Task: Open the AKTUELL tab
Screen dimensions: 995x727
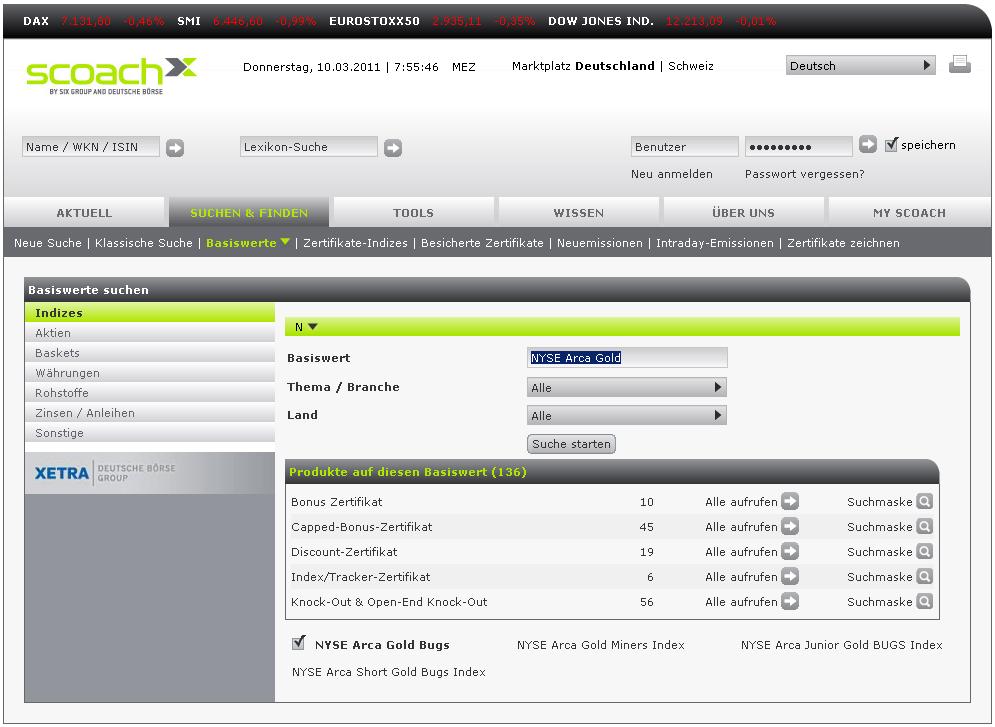Action: coord(84,213)
